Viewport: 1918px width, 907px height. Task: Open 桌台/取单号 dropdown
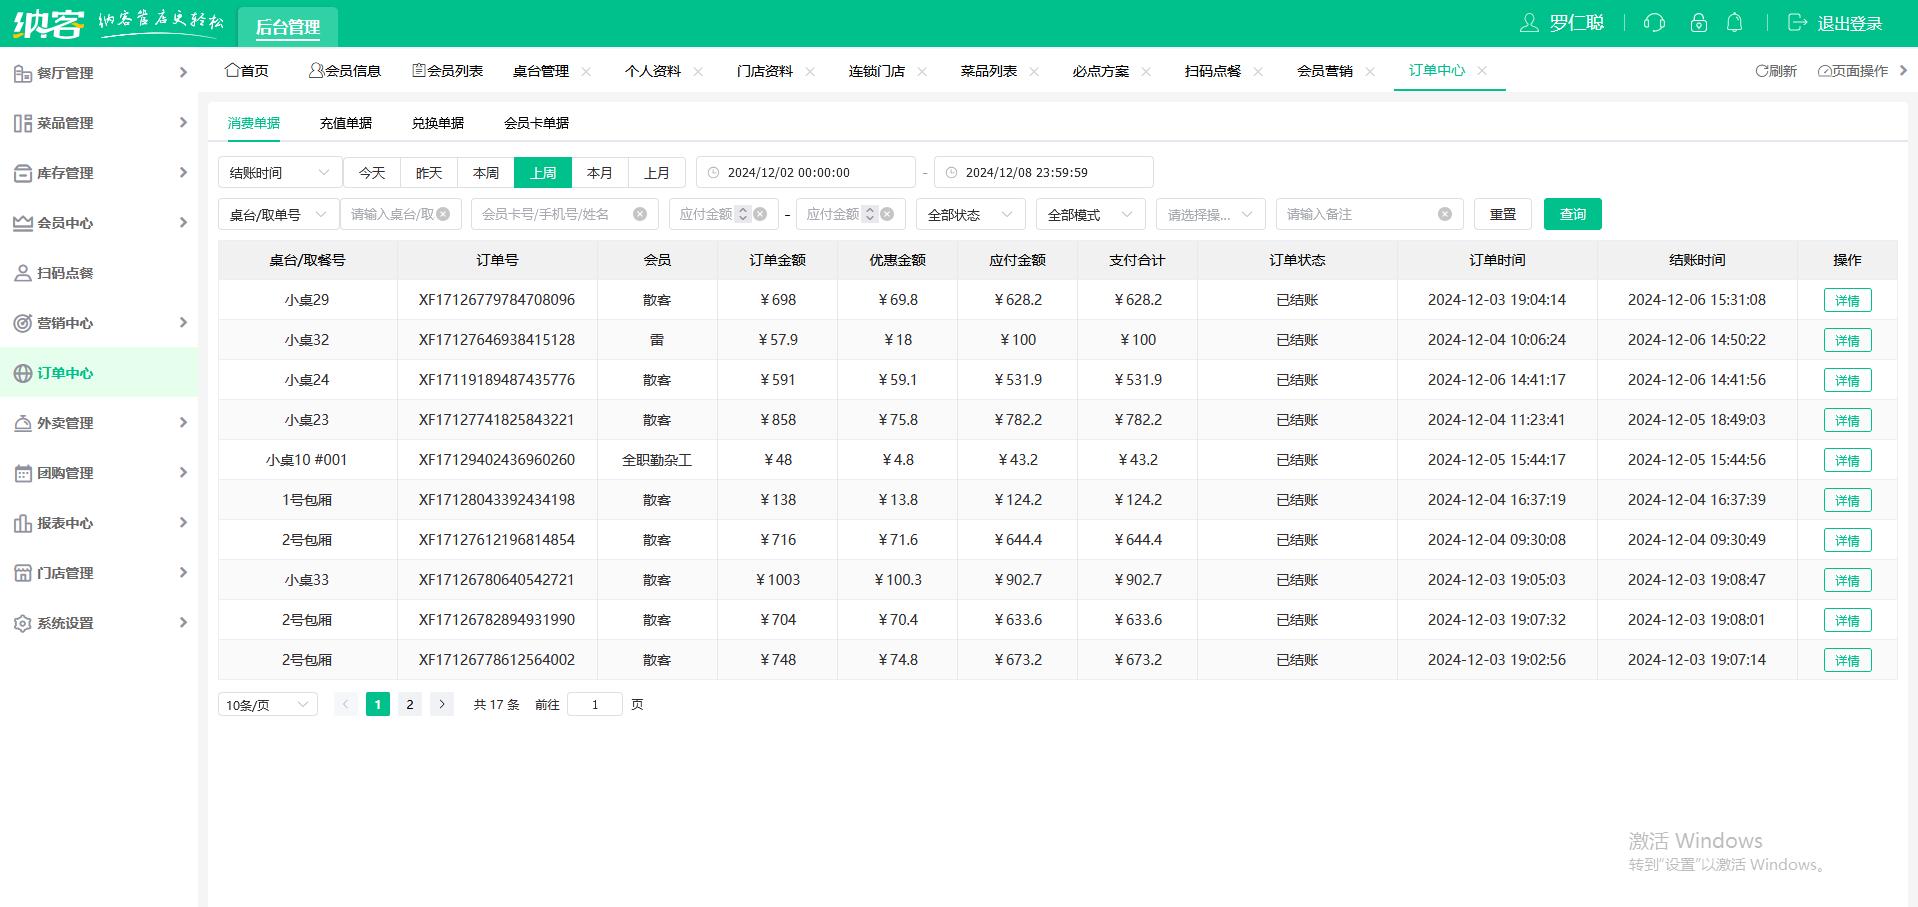pyautogui.click(x=279, y=214)
